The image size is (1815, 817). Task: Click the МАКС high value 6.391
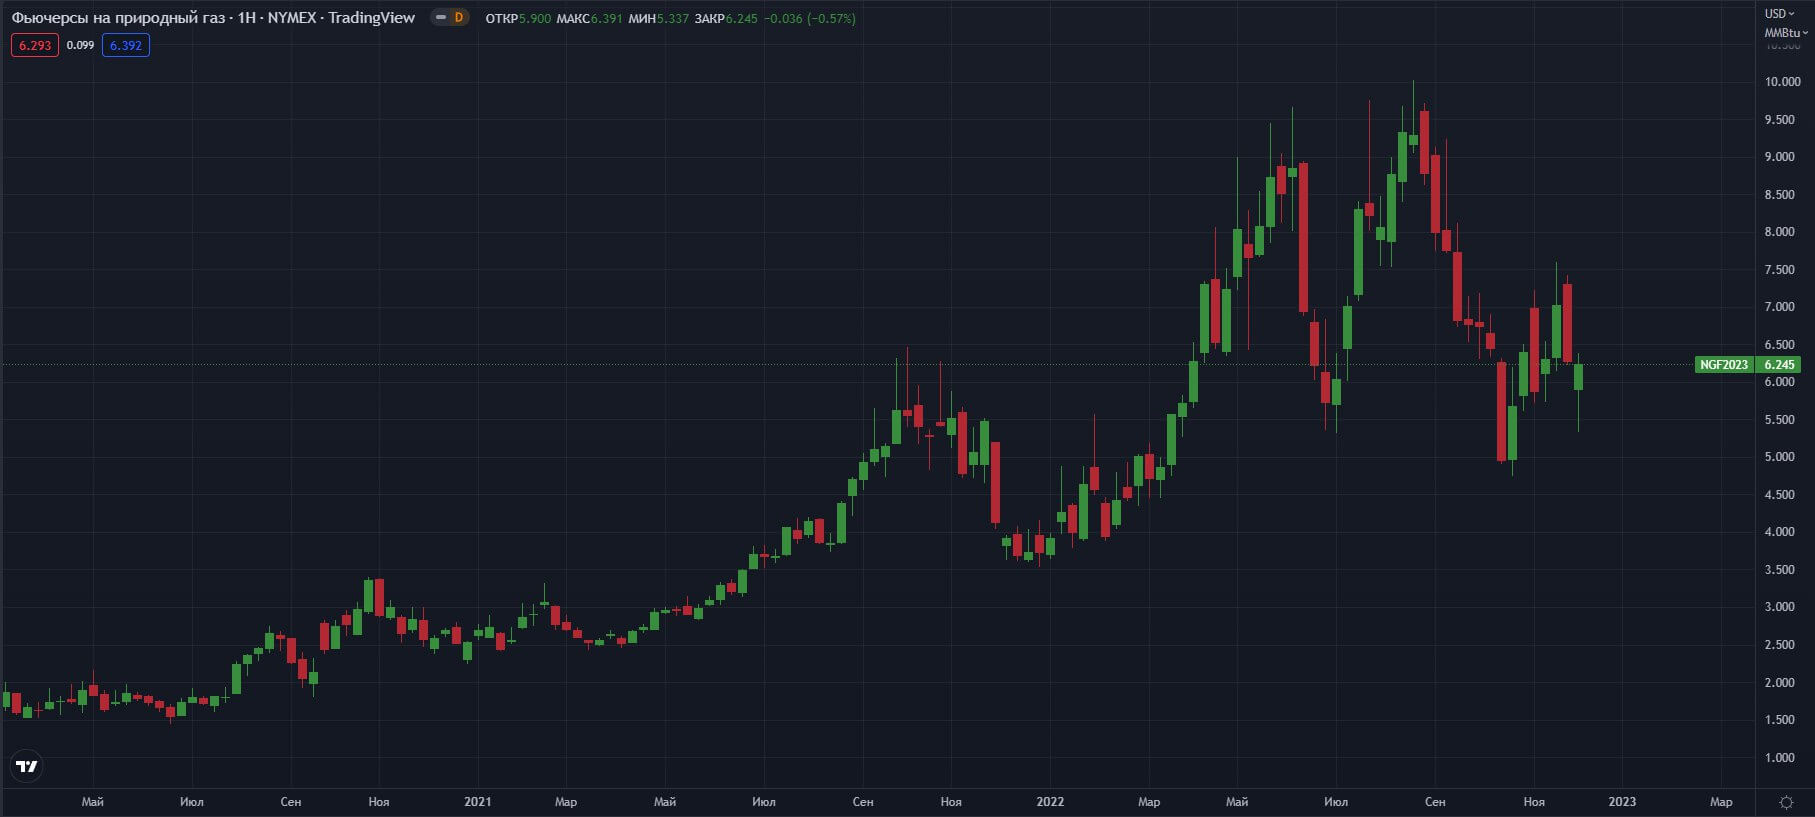(x=606, y=18)
